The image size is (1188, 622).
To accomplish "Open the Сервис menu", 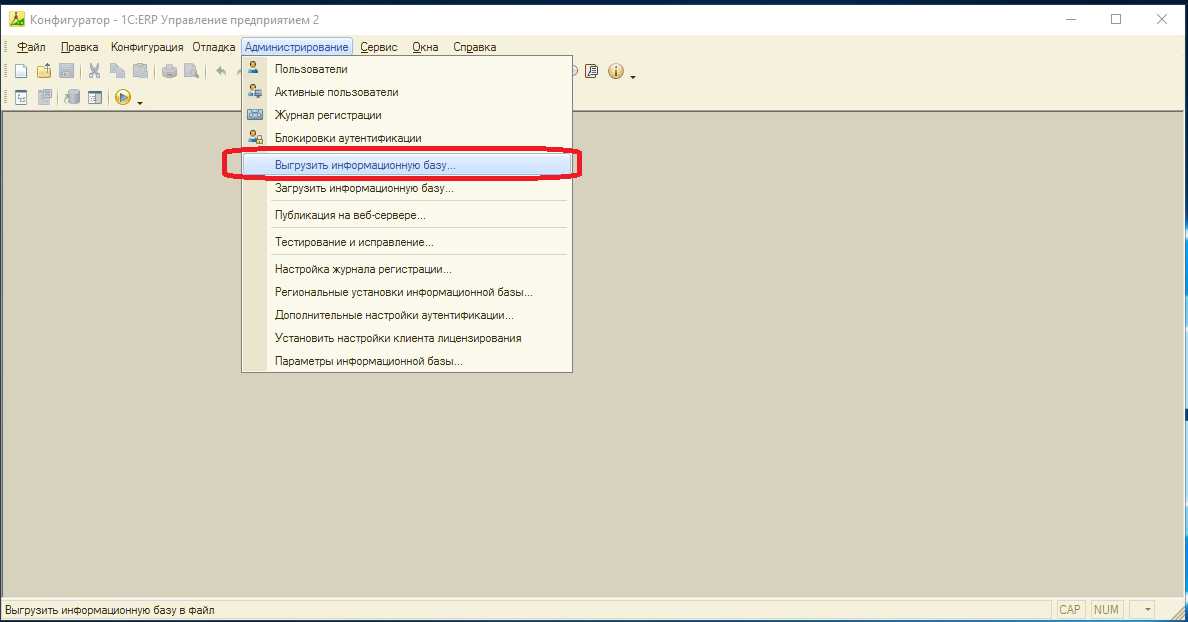I will point(379,47).
